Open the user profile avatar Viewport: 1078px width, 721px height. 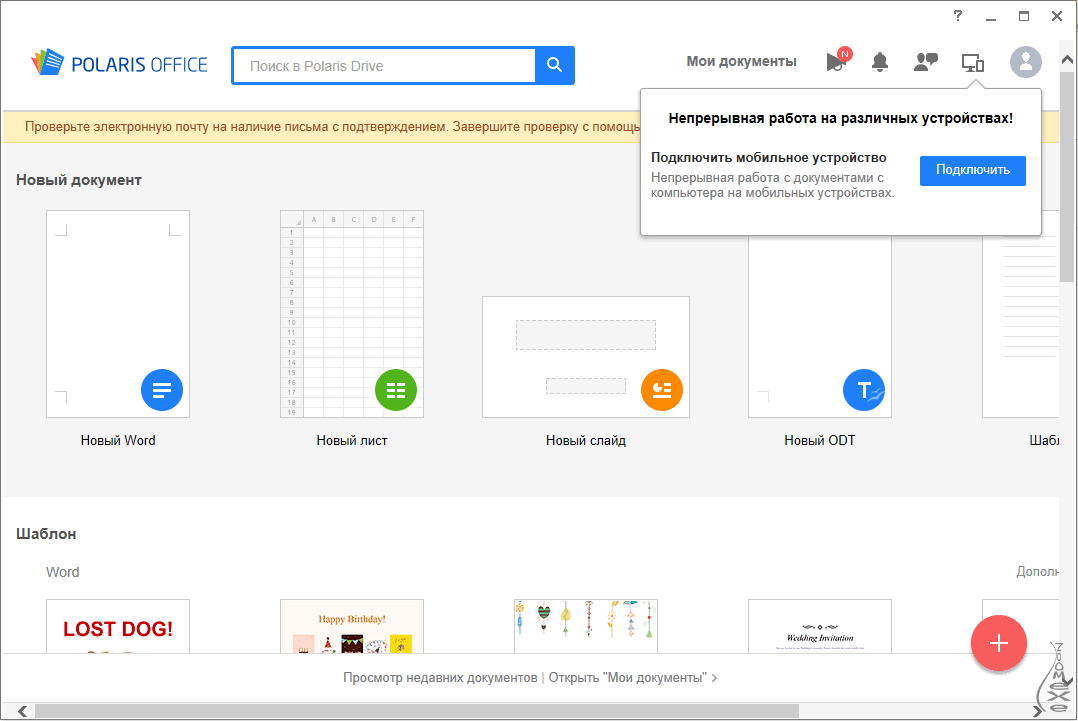click(x=1025, y=62)
